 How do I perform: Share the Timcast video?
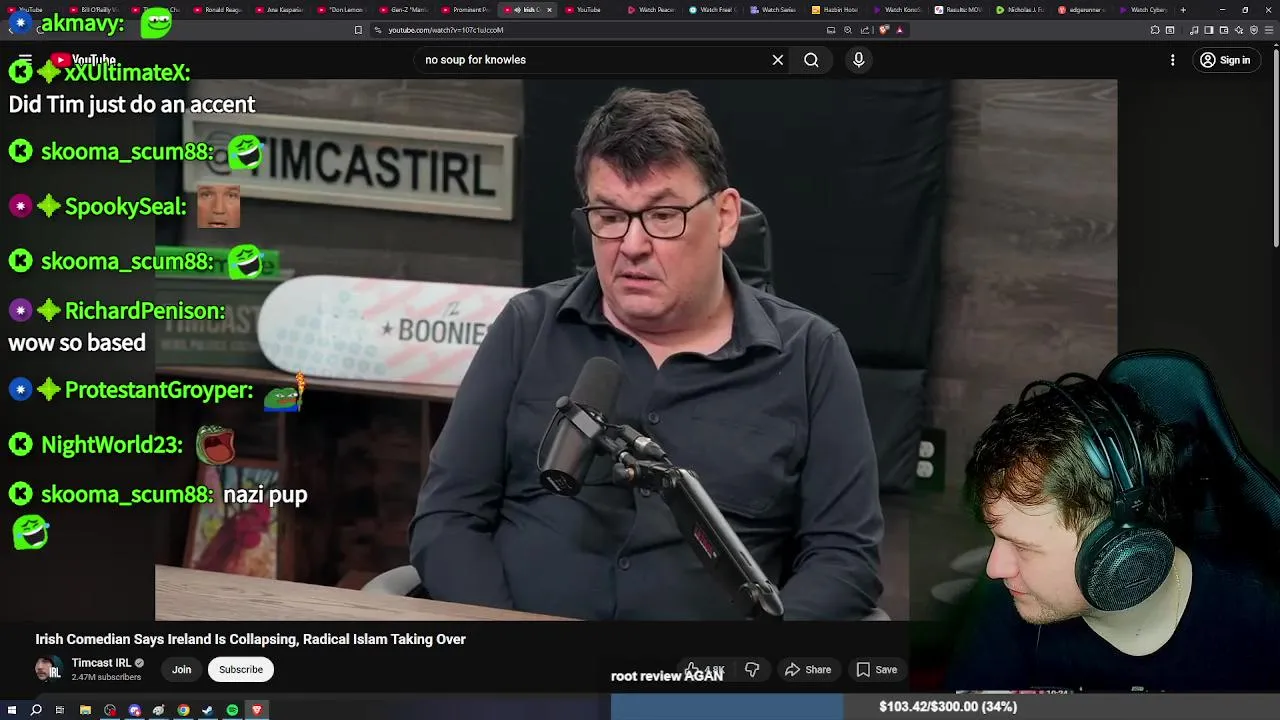coord(808,669)
